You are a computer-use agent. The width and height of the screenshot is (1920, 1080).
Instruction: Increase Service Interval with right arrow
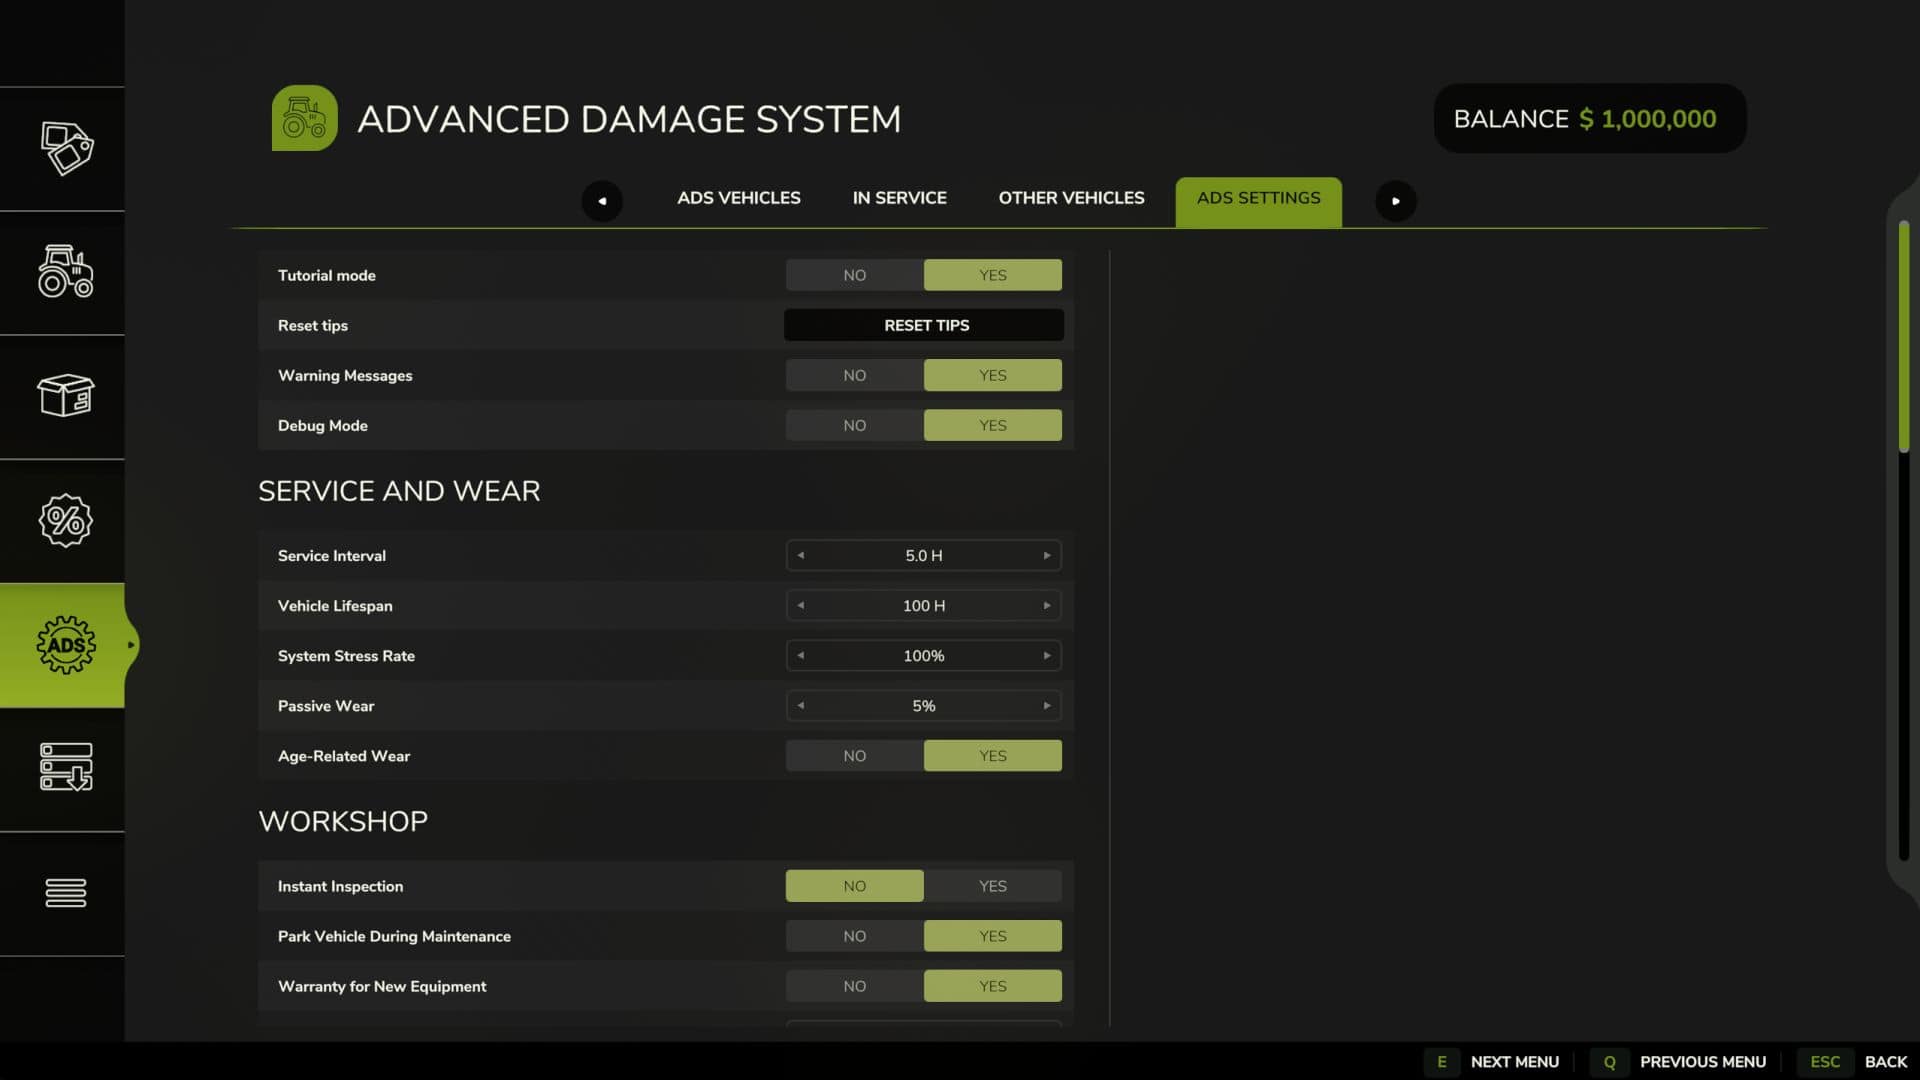(x=1047, y=556)
